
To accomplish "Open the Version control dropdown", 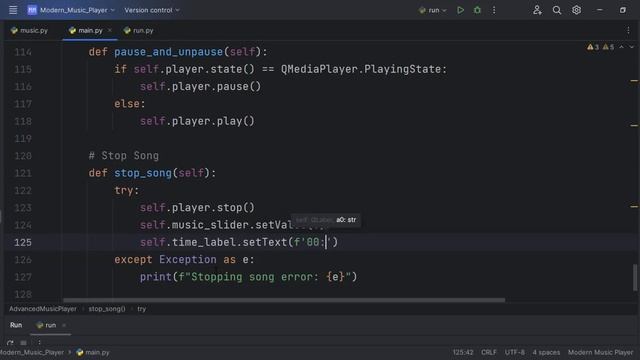I will (x=151, y=10).
